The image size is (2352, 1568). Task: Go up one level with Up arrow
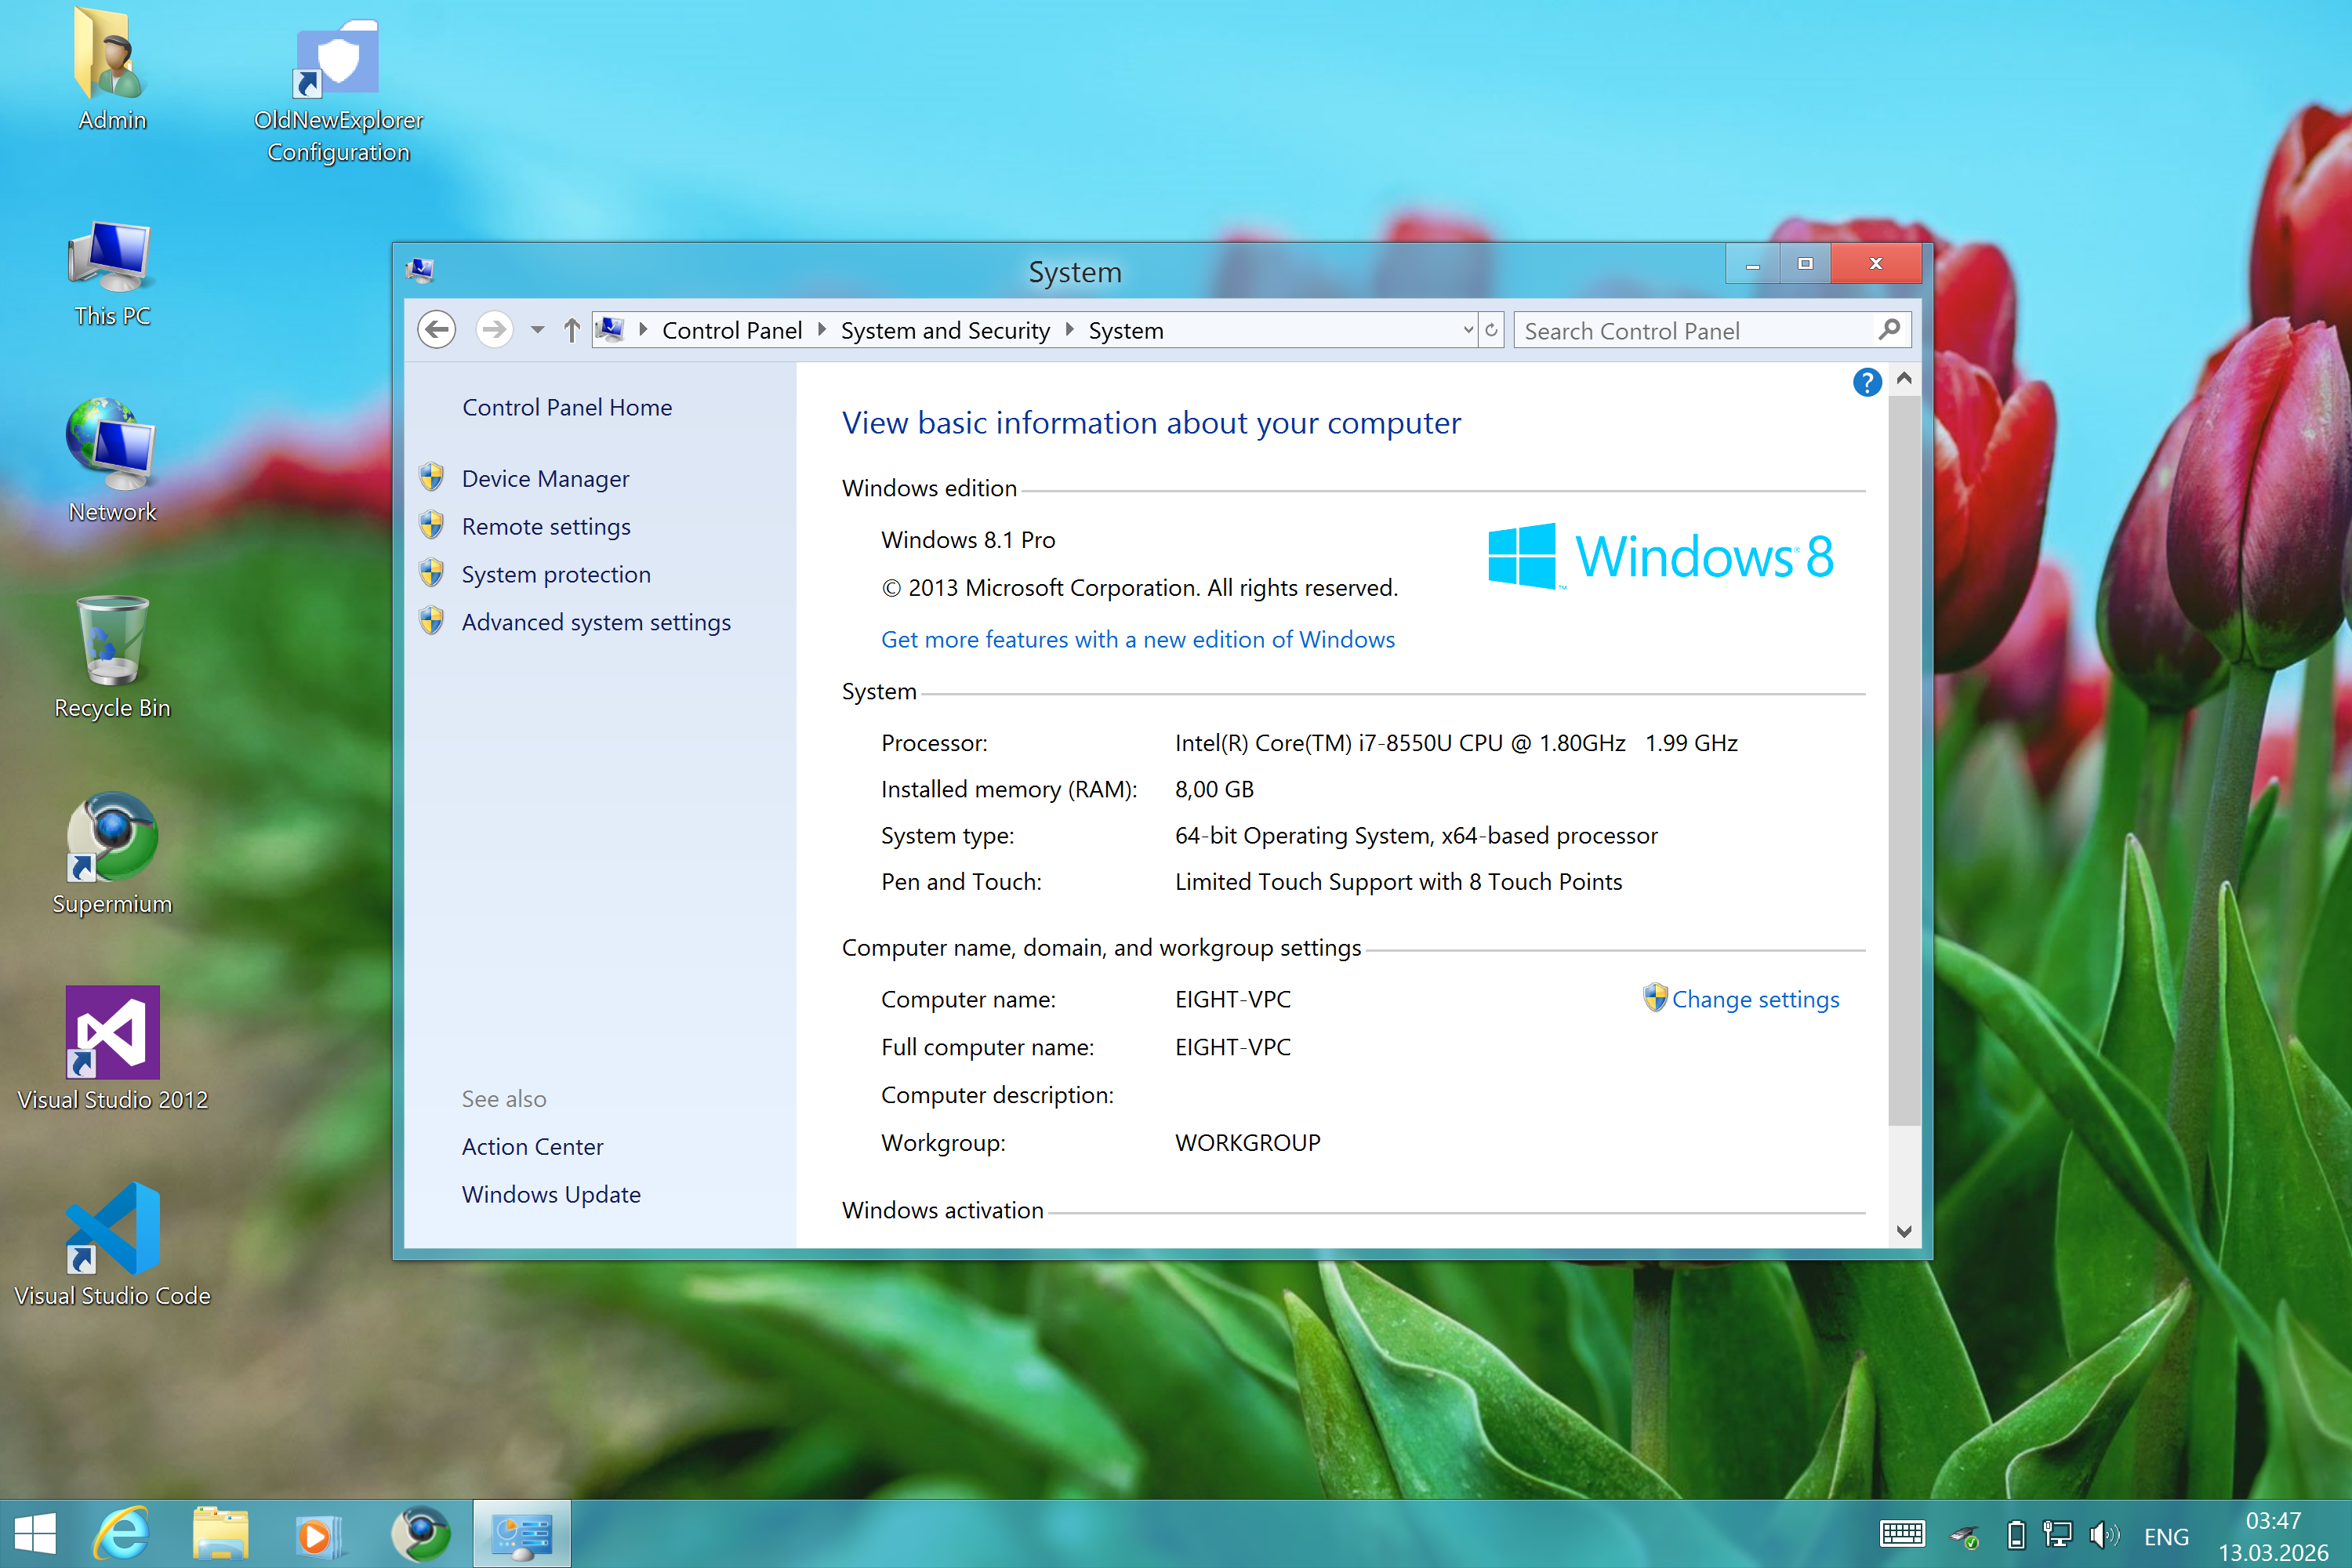[571, 330]
